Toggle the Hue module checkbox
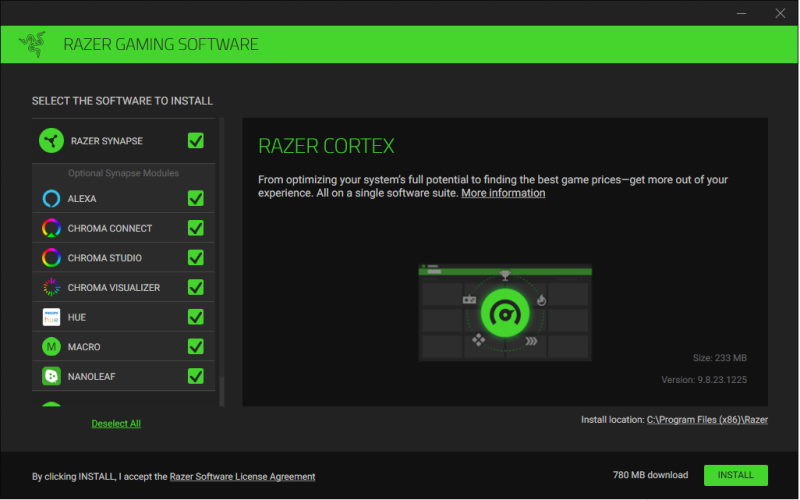 pyautogui.click(x=195, y=317)
